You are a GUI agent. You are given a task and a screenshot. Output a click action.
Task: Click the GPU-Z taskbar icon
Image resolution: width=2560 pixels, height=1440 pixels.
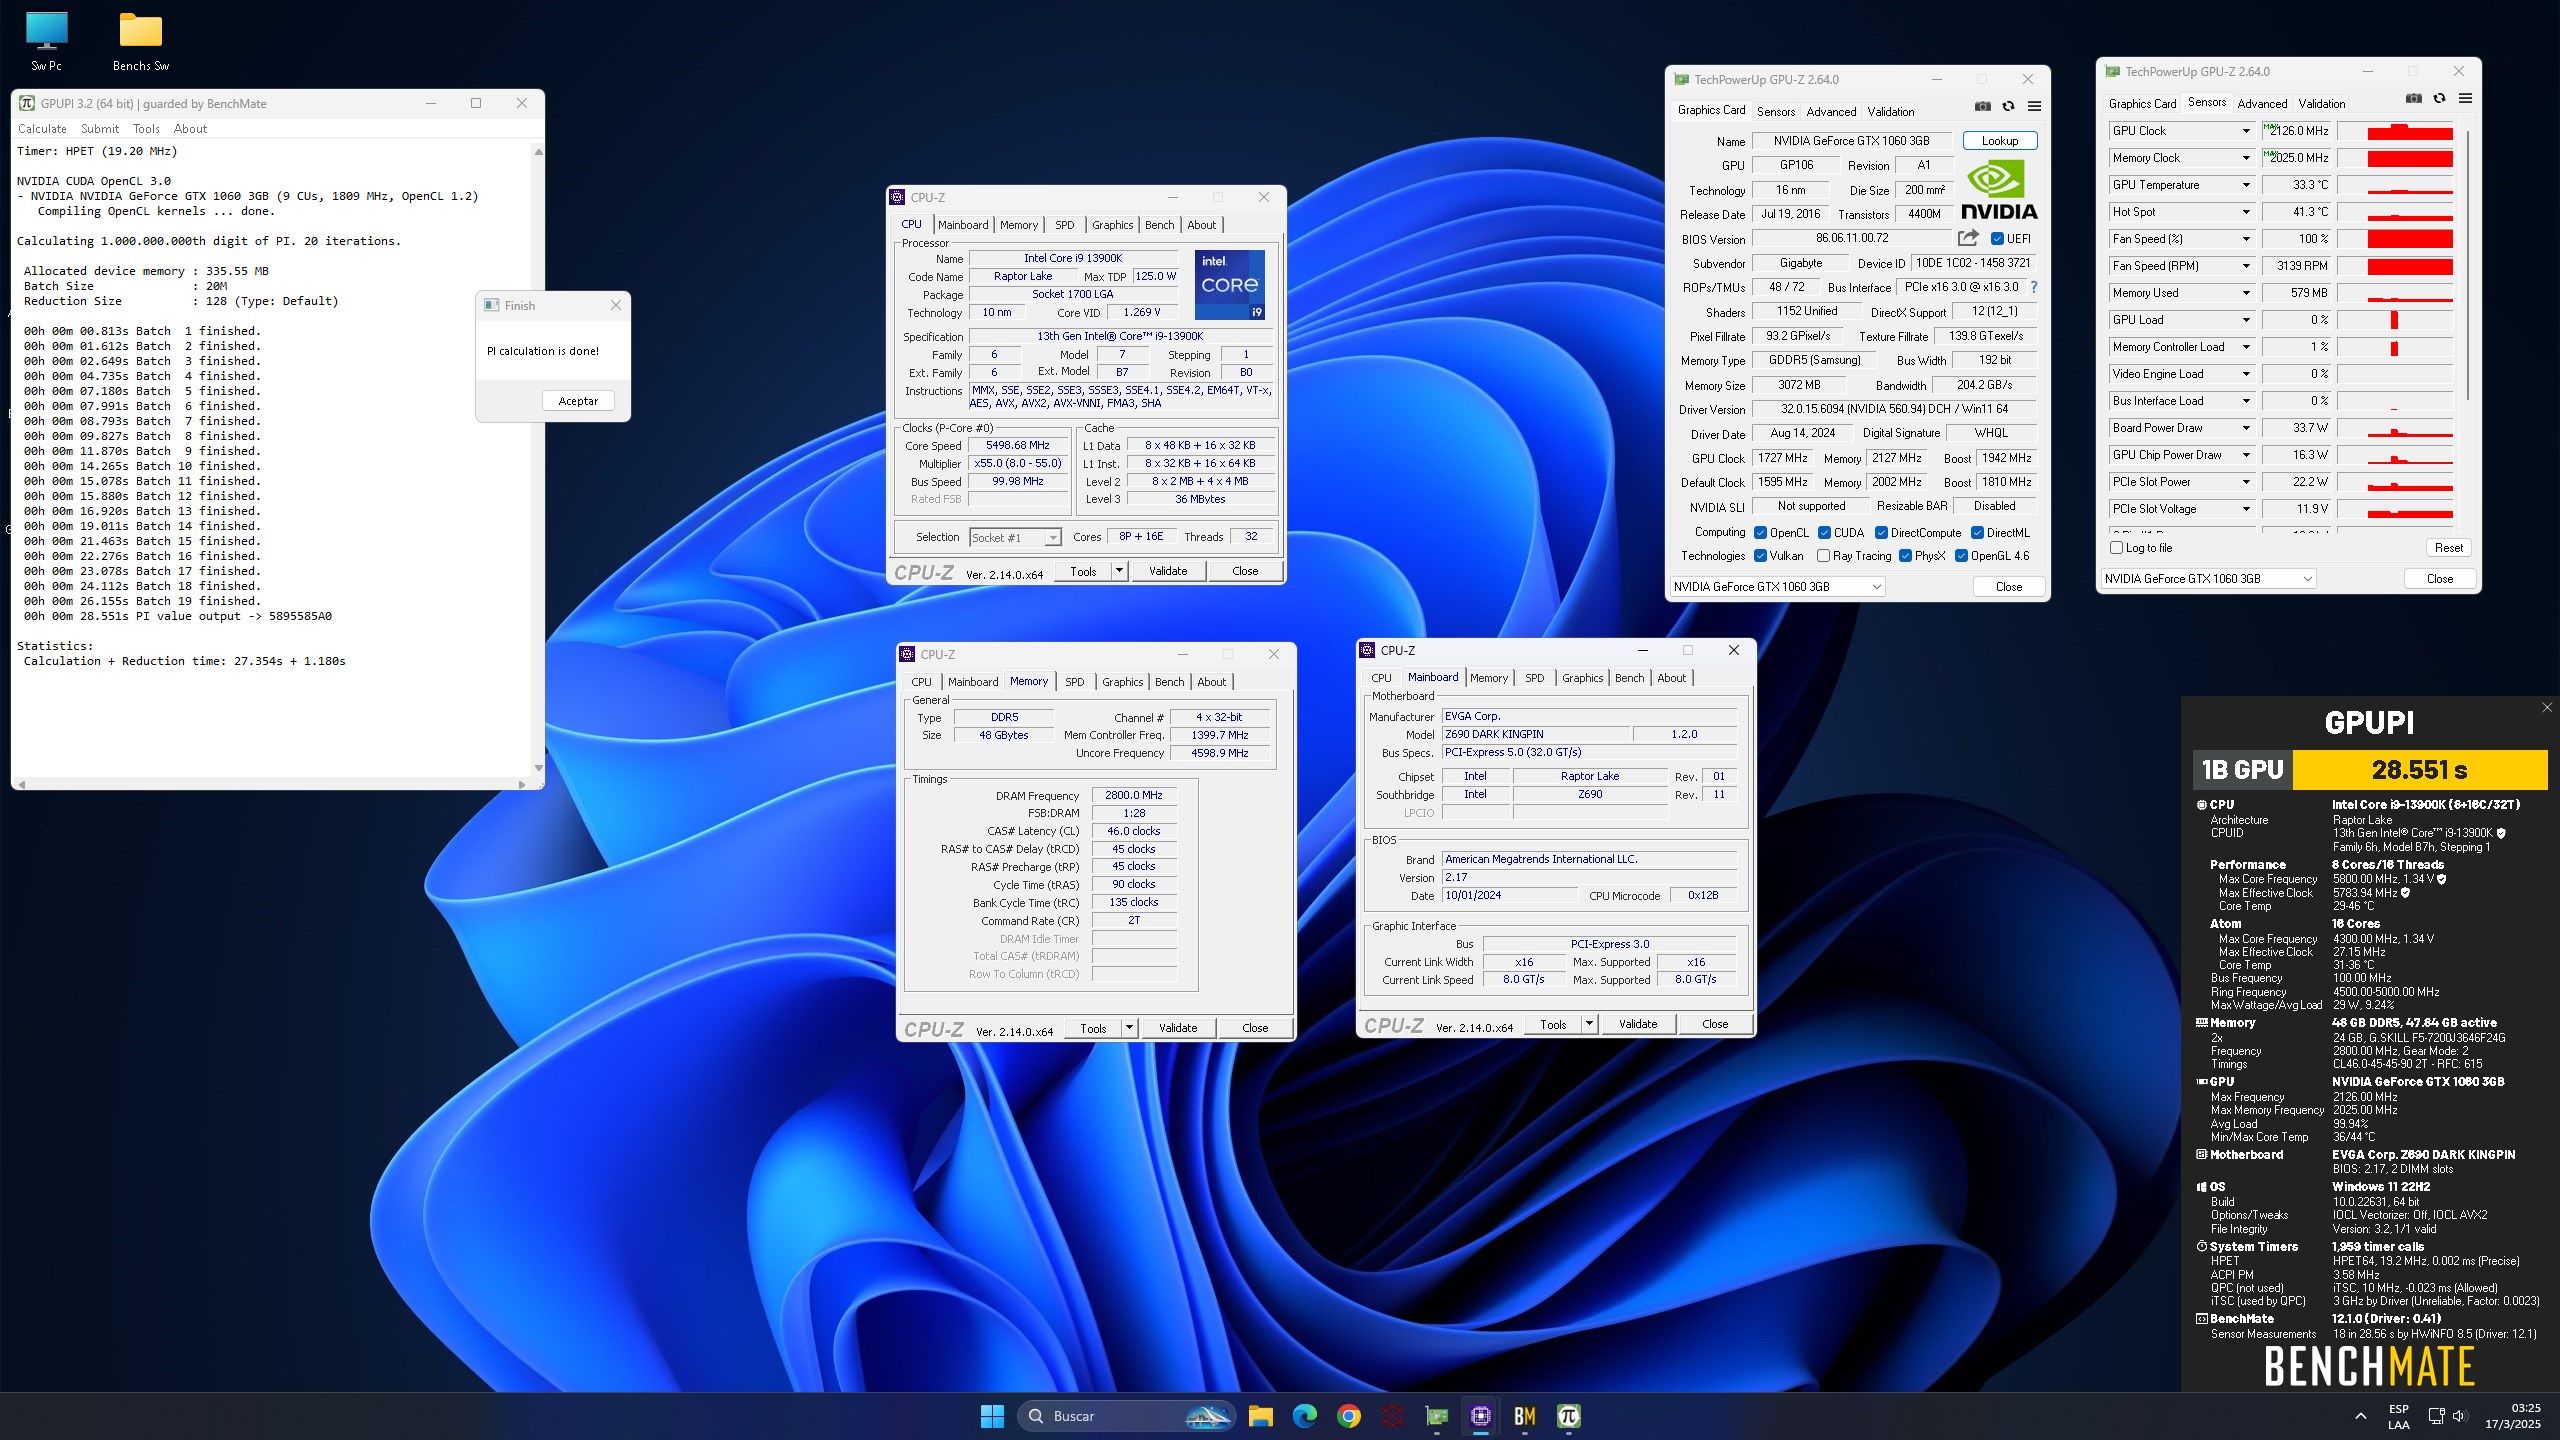(x=1436, y=1416)
